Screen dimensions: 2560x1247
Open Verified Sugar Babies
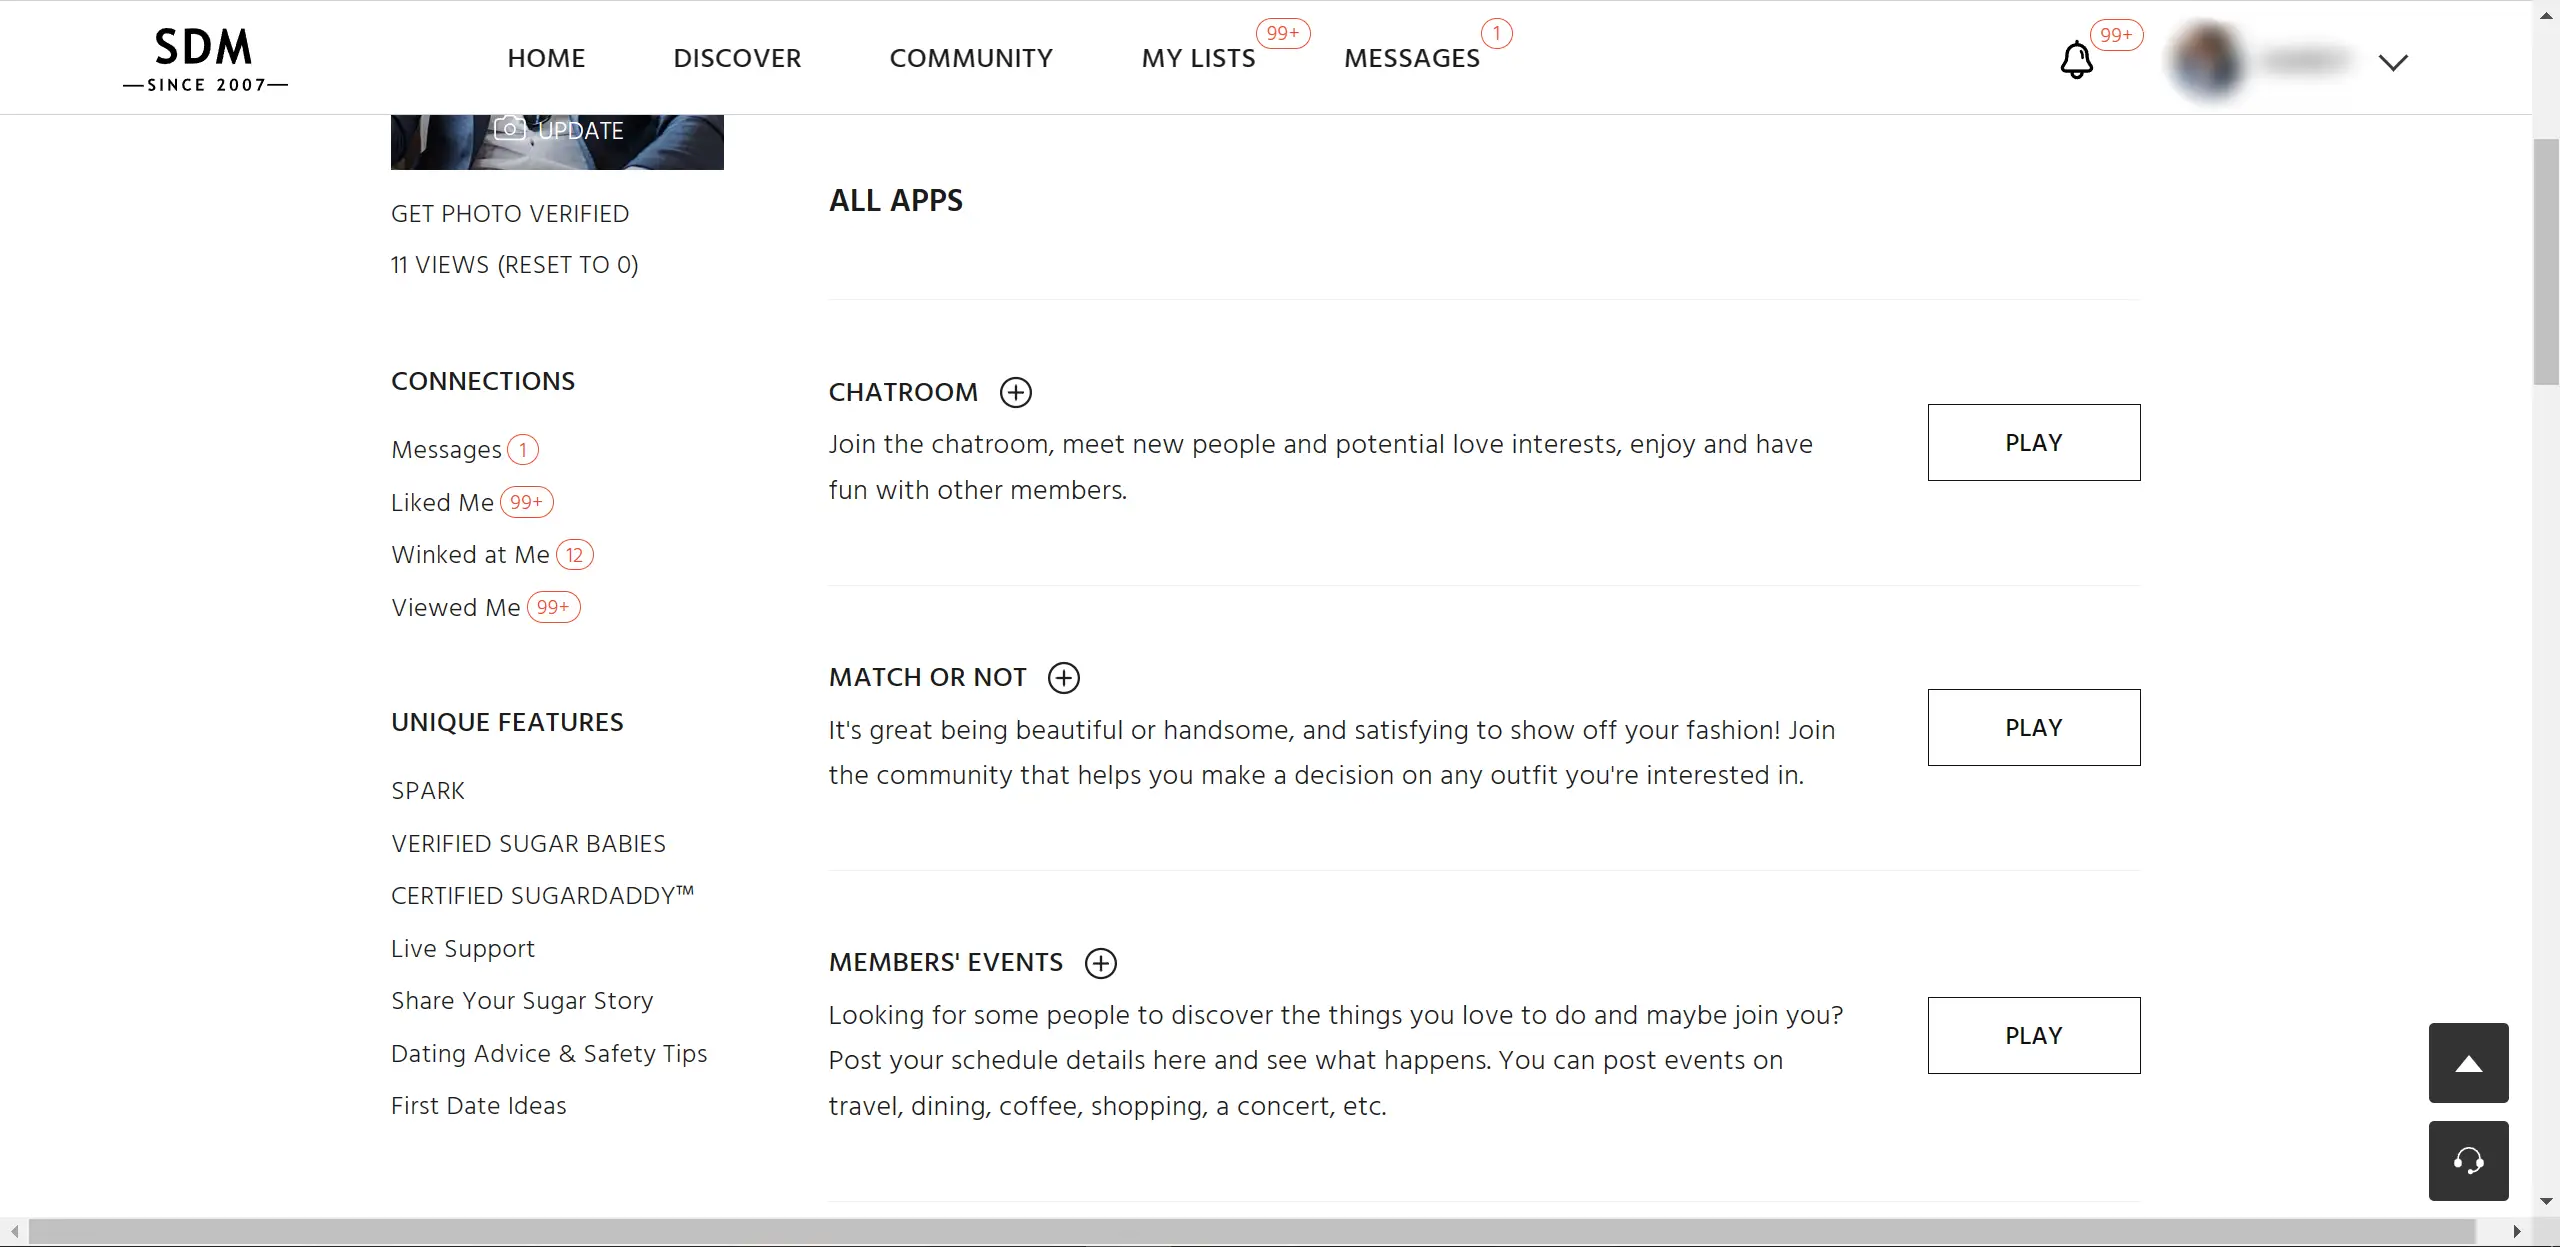pyautogui.click(x=528, y=844)
